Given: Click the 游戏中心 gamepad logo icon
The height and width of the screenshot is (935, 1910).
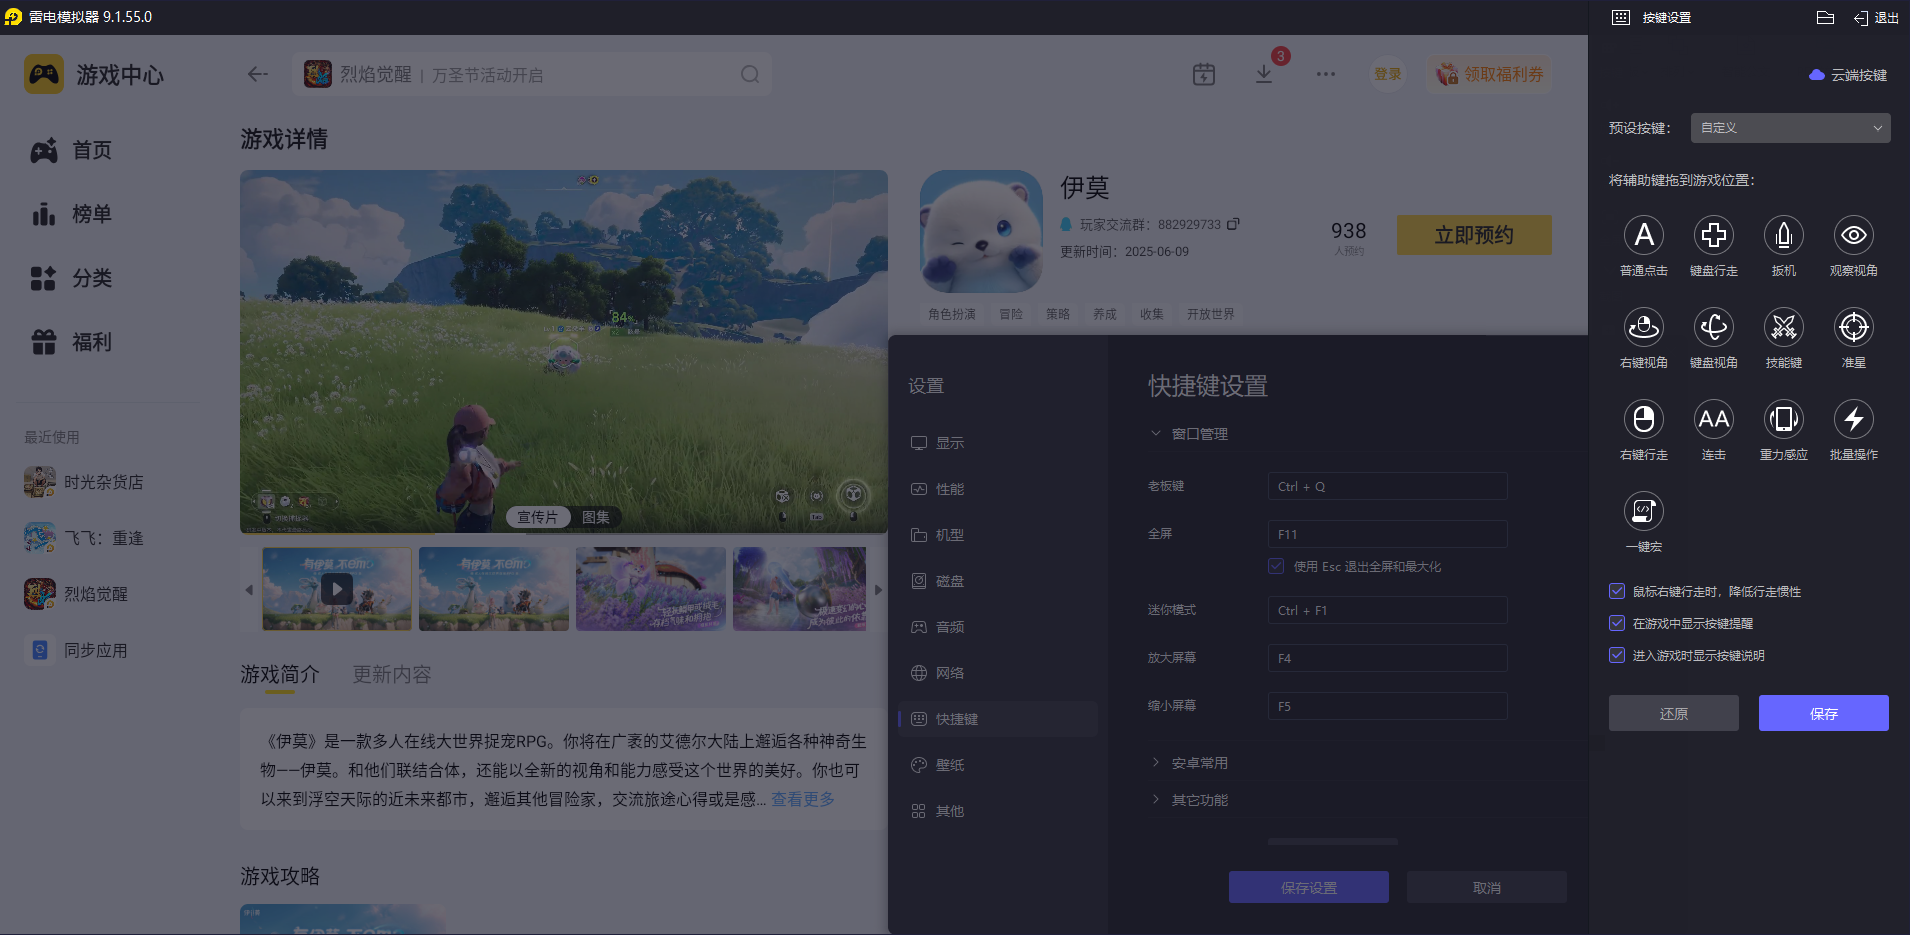Looking at the screenshot, I should click(43, 74).
